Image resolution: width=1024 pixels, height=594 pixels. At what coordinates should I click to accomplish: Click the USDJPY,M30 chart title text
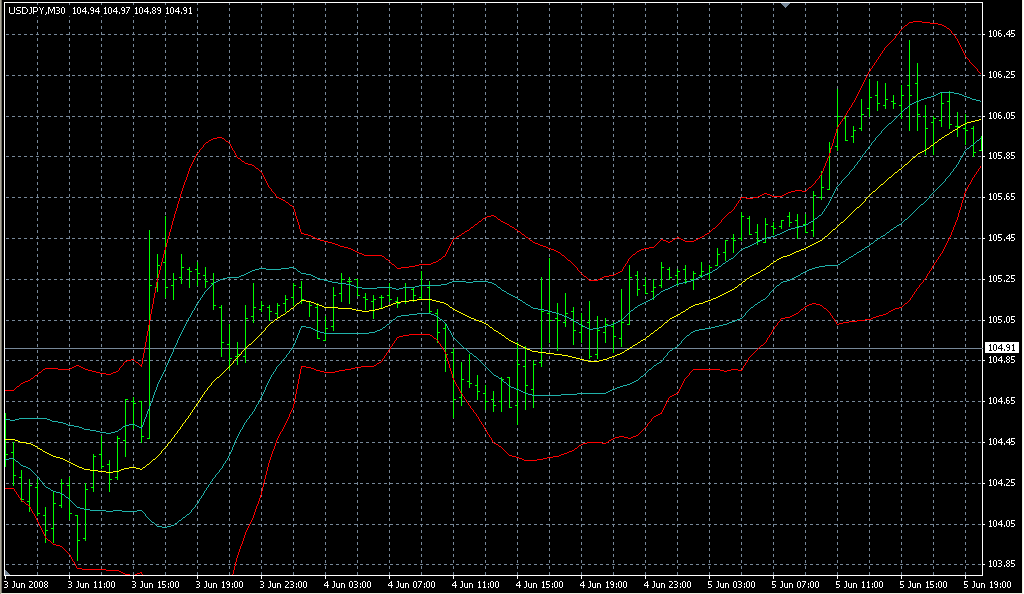(x=35, y=10)
